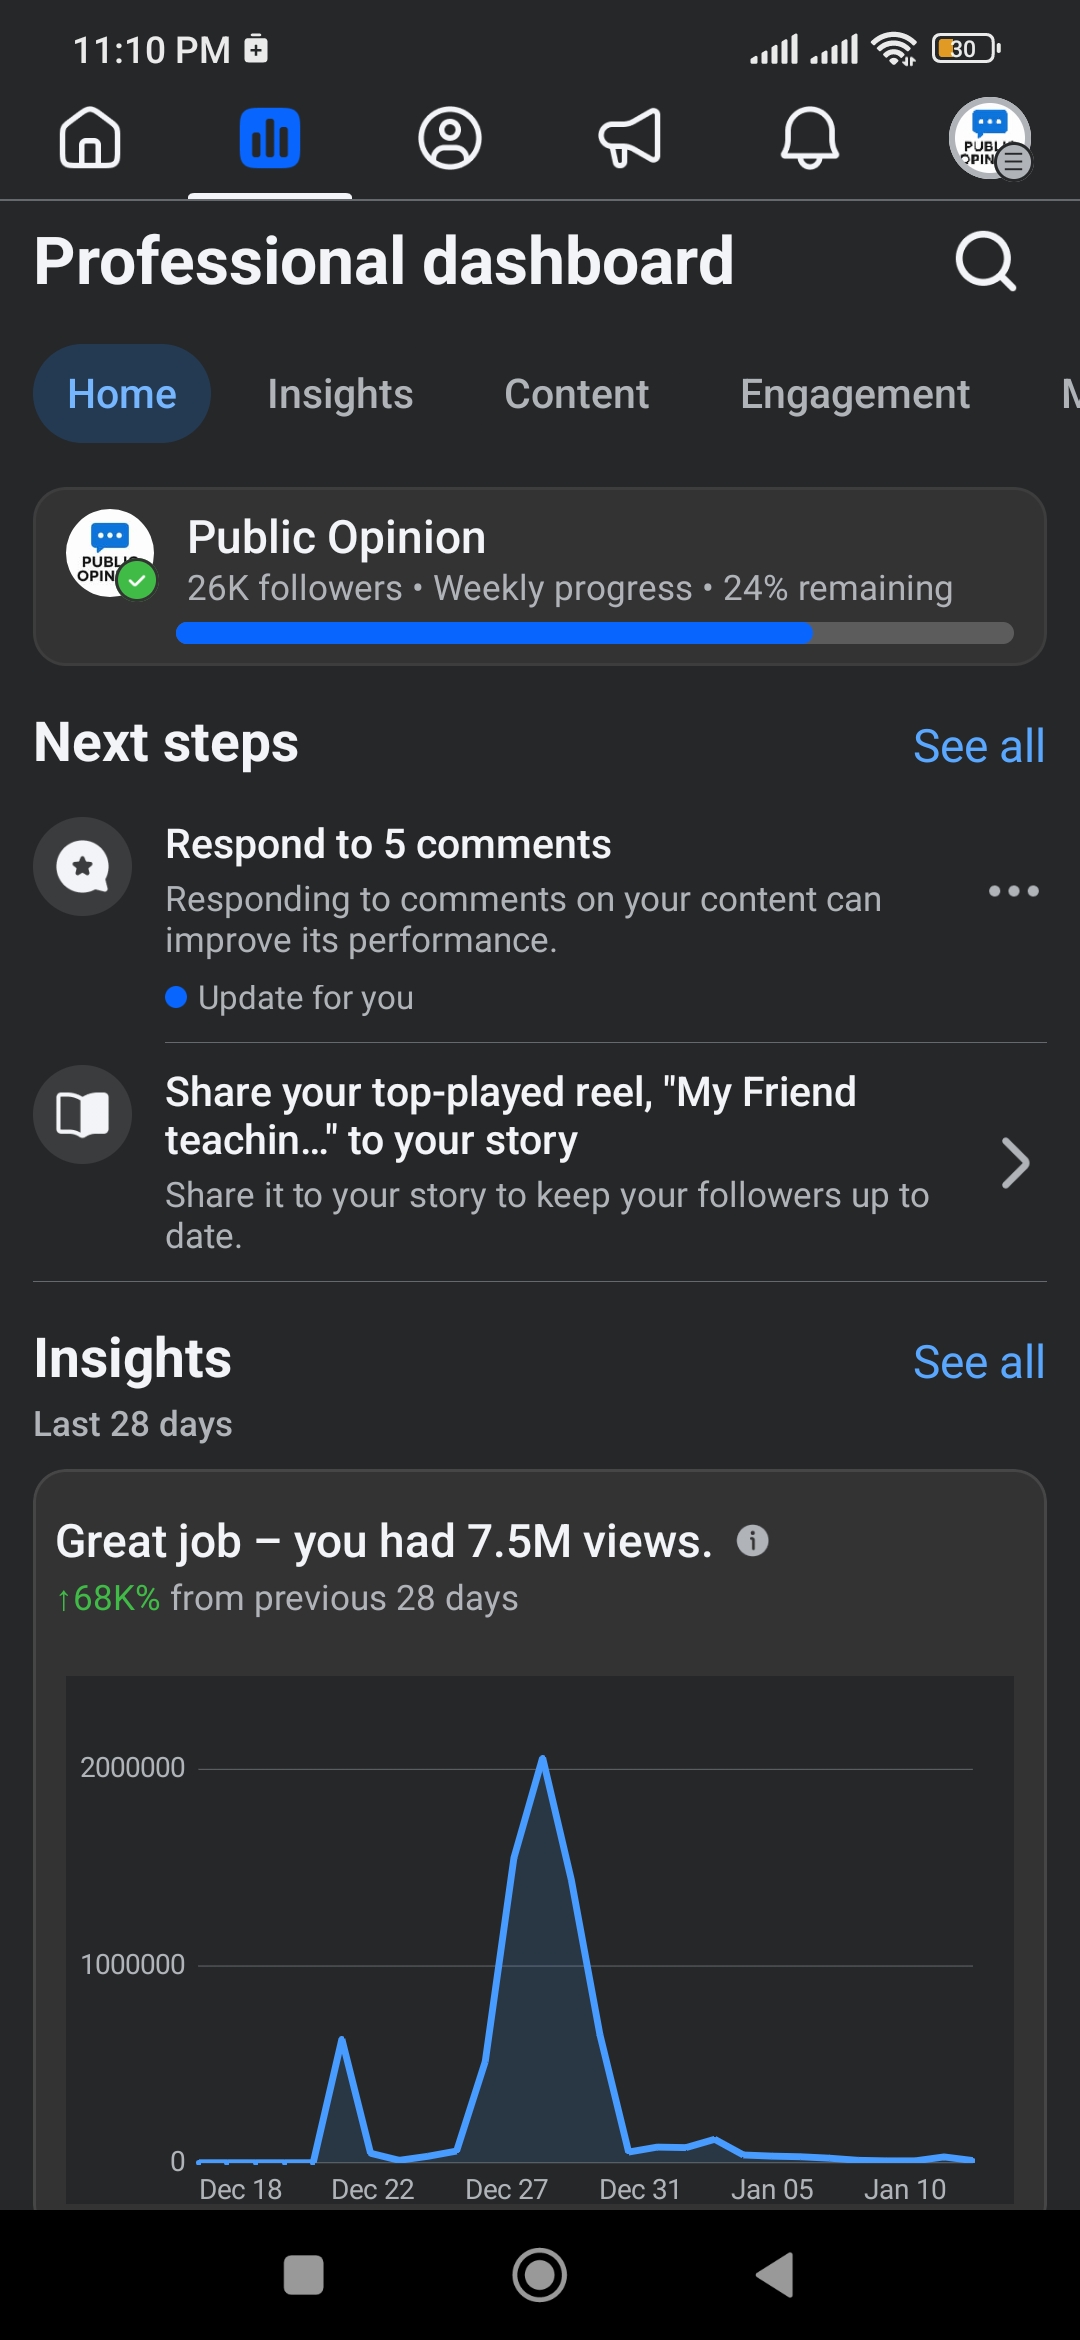Tap the search magnifier icon
The height and width of the screenshot is (2340, 1080).
[x=986, y=262]
